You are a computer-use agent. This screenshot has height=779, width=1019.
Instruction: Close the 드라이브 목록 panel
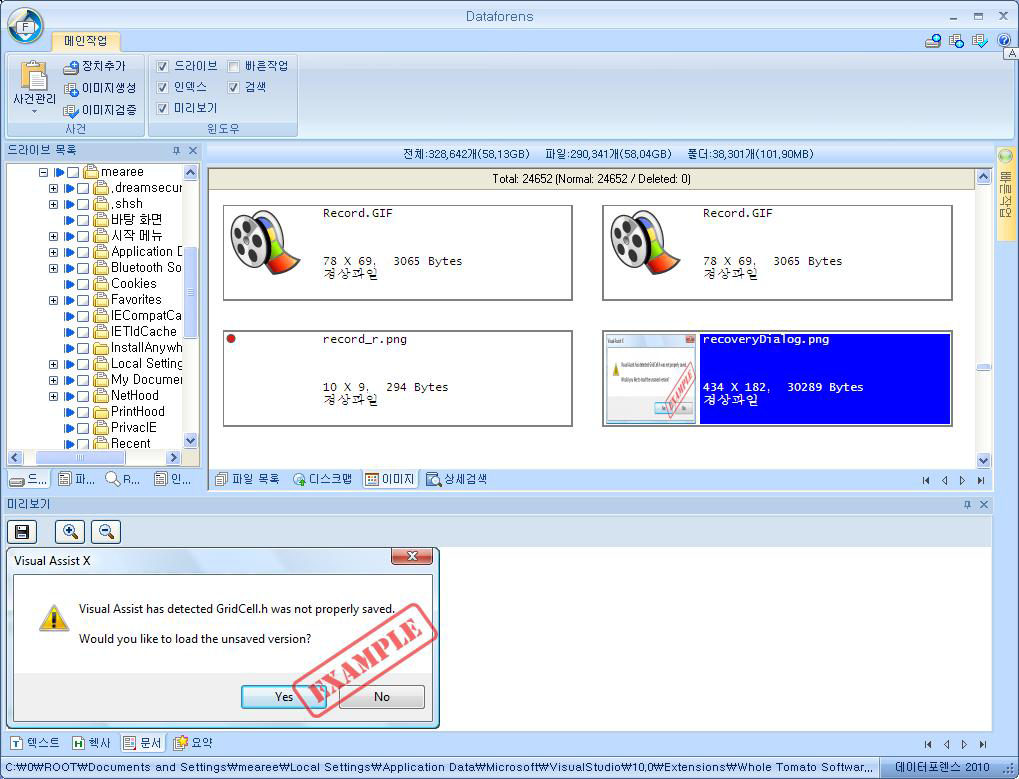193,151
